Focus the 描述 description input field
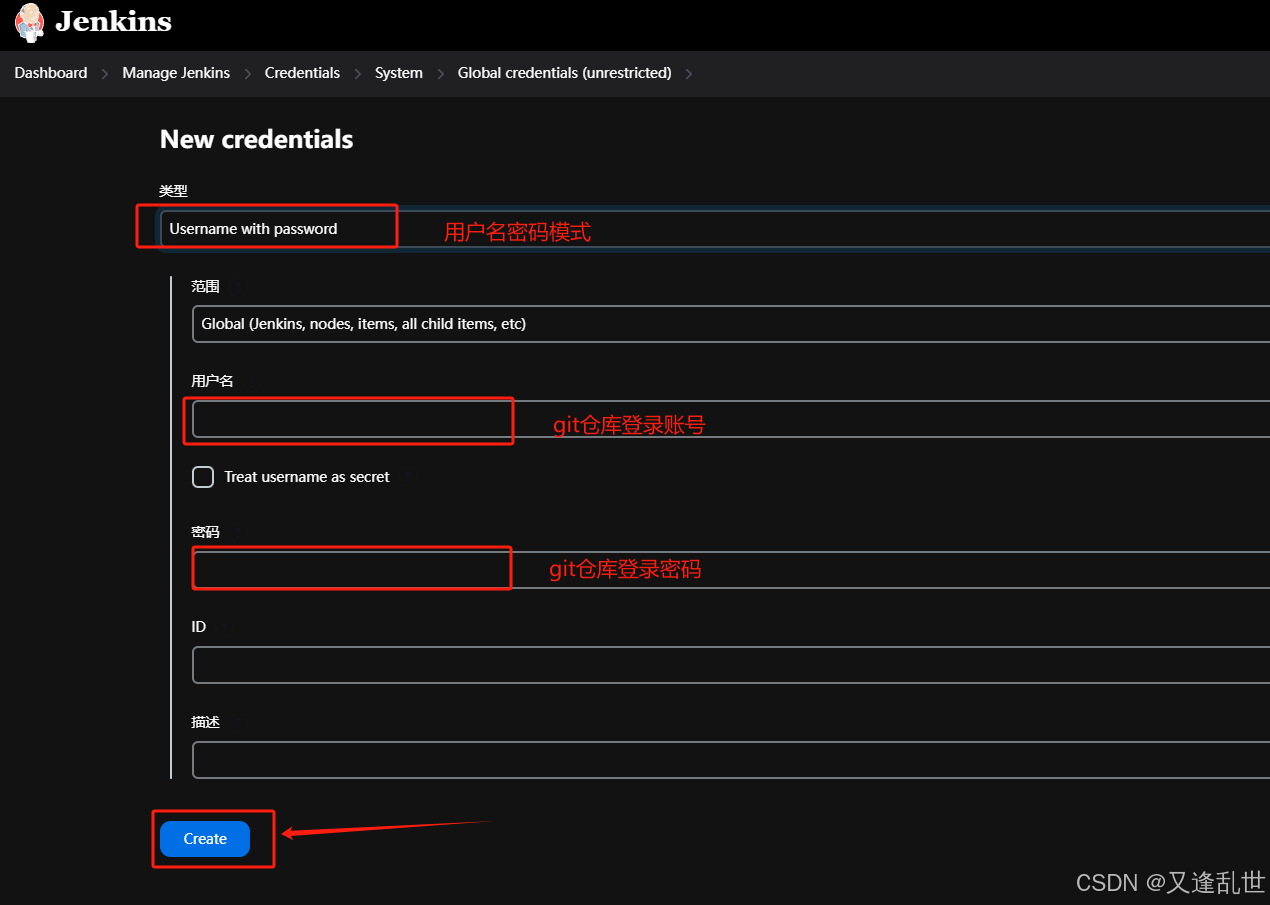 [731, 760]
